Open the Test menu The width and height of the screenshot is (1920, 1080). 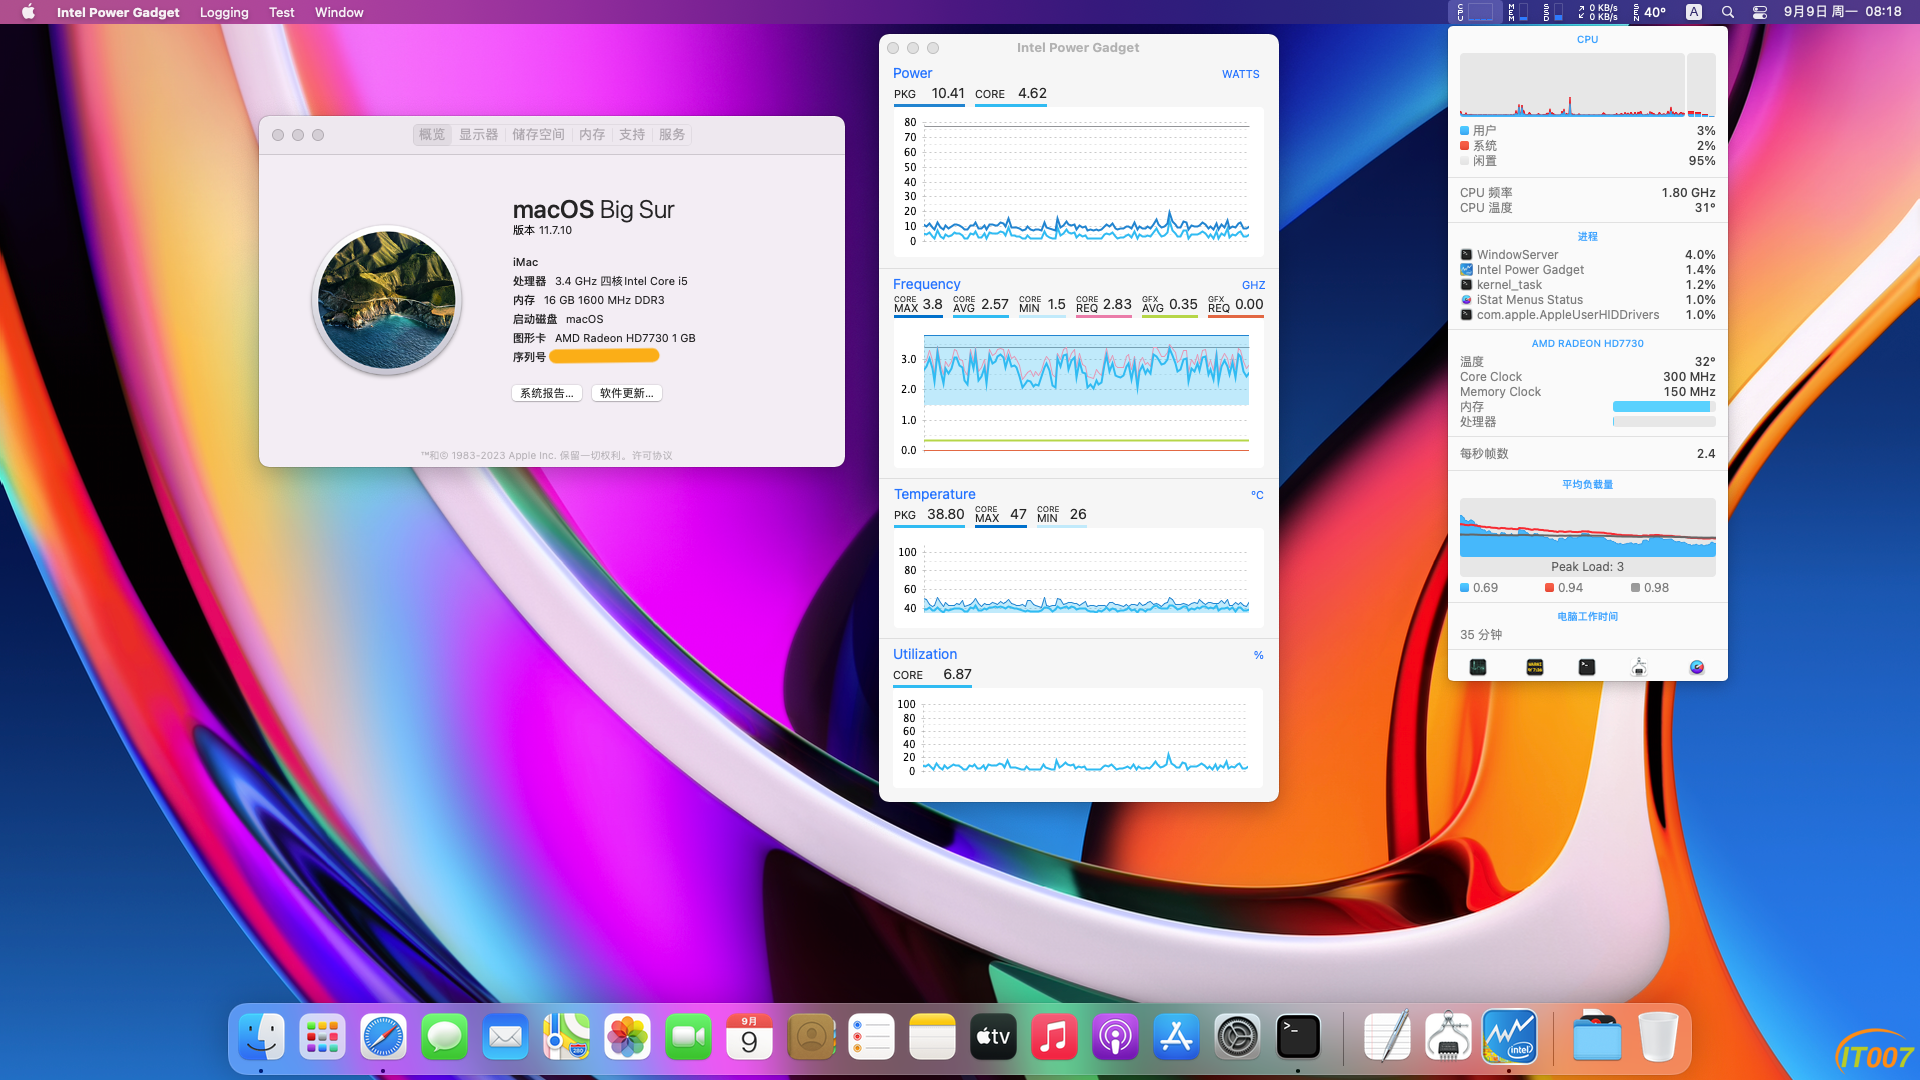coord(282,12)
